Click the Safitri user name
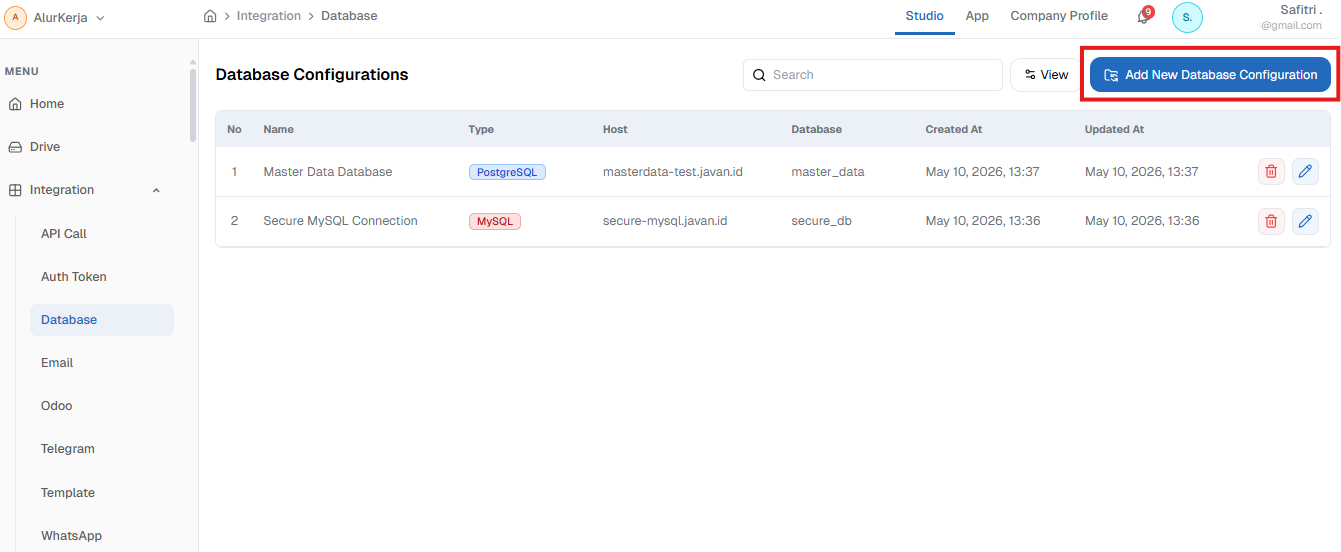 [x=1301, y=10]
